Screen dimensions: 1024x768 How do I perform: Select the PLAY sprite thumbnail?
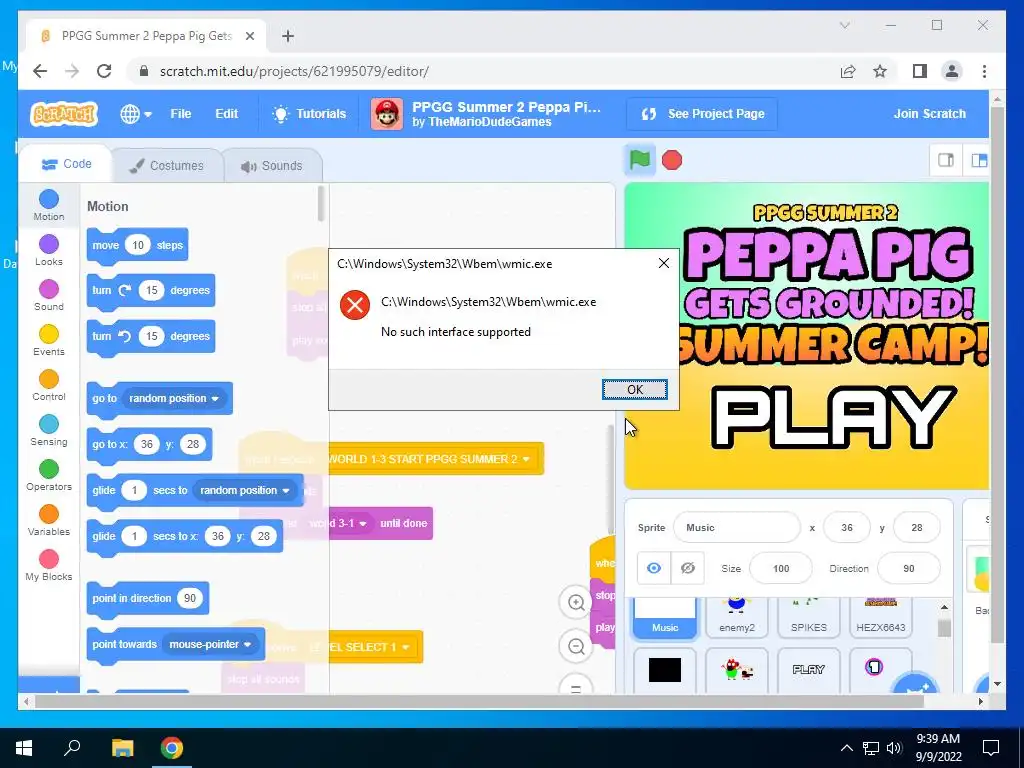pyautogui.click(x=808, y=670)
